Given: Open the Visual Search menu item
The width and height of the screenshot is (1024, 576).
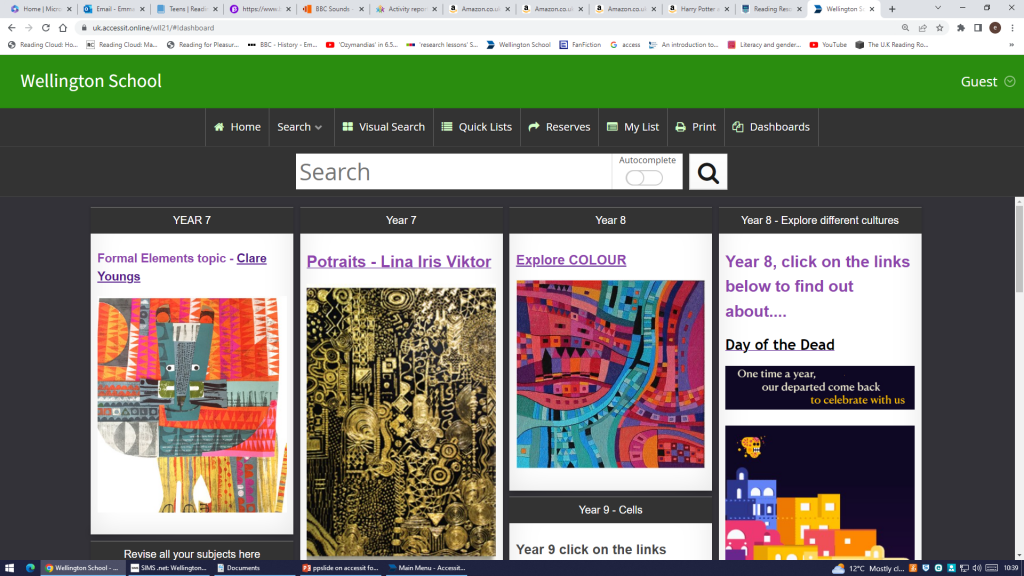Looking at the screenshot, I should click(383, 127).
